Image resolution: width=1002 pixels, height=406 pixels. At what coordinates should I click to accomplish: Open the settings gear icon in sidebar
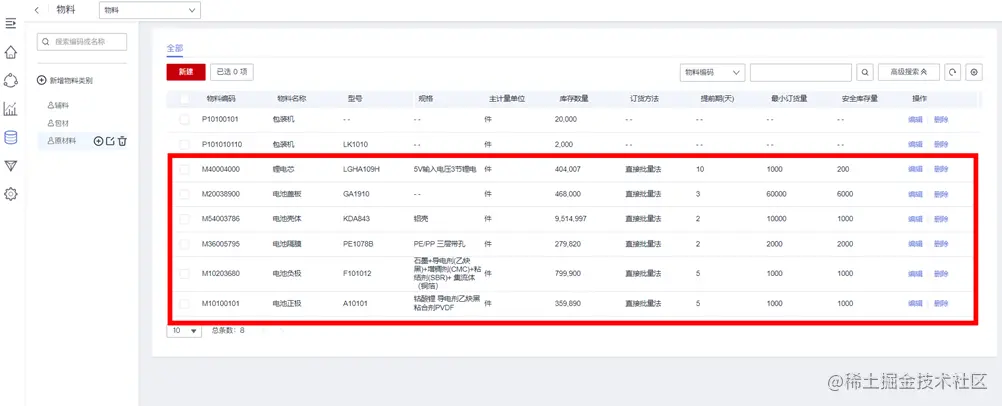[10, 194]
